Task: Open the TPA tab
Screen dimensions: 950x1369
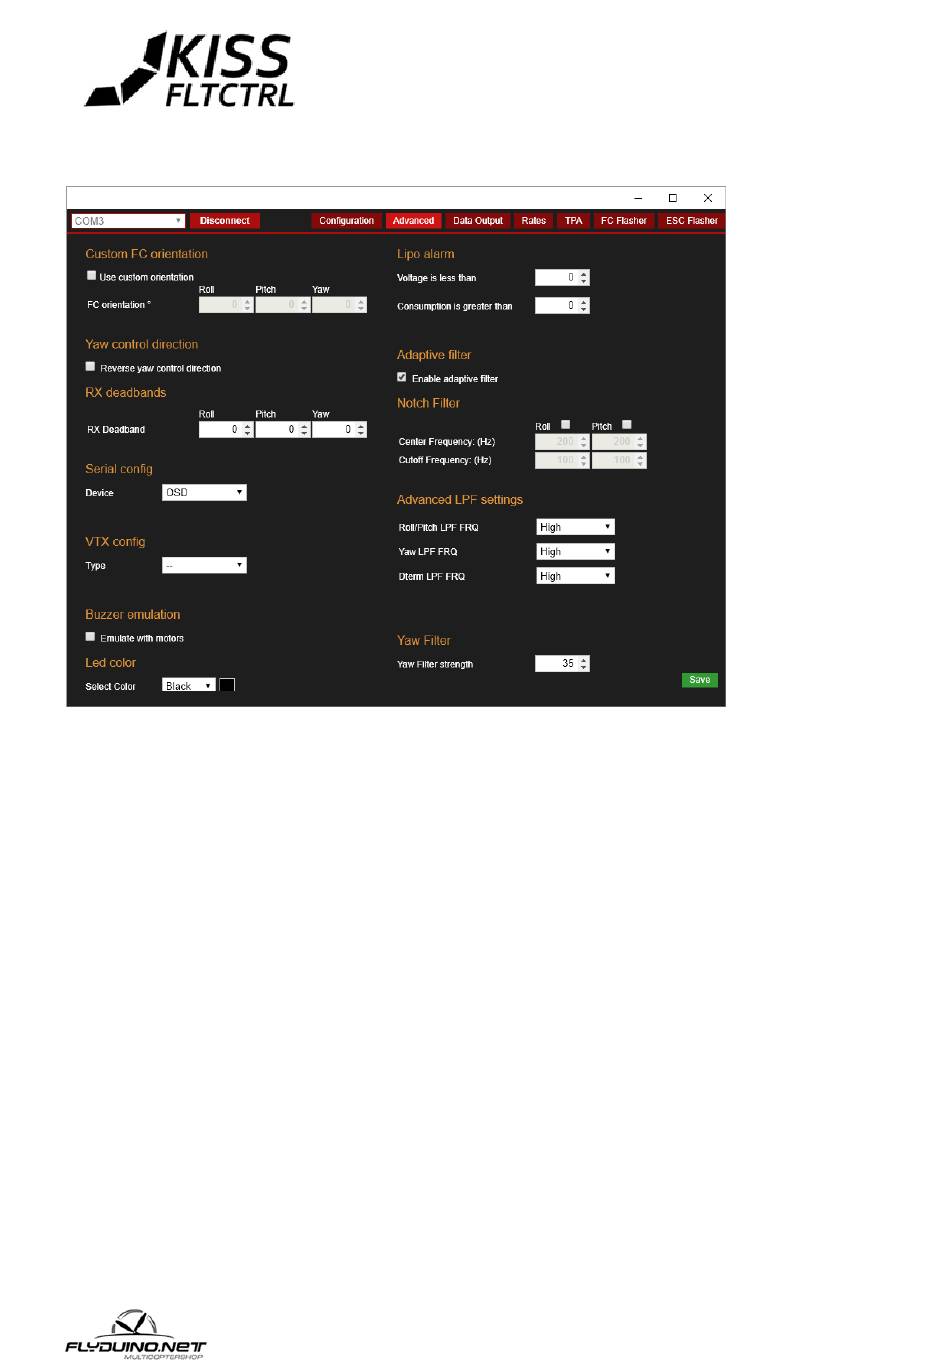Action: click(573, 221)
